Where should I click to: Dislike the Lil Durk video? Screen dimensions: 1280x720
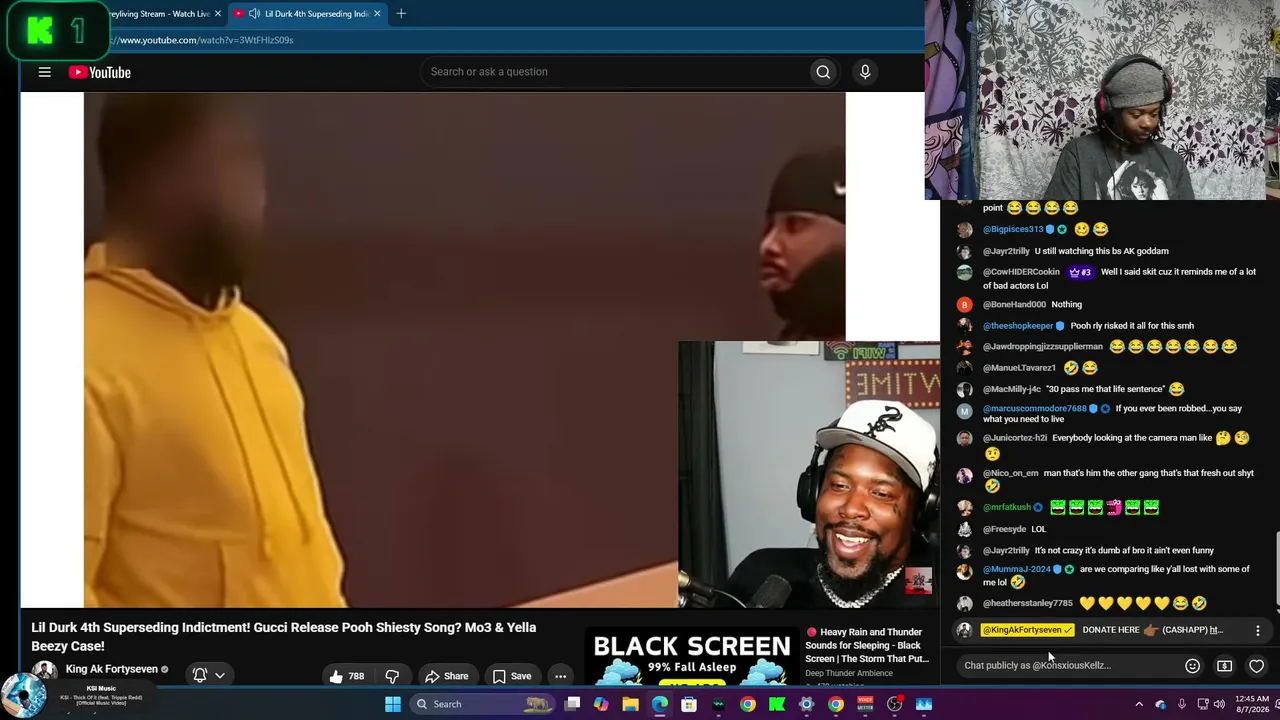392,676
